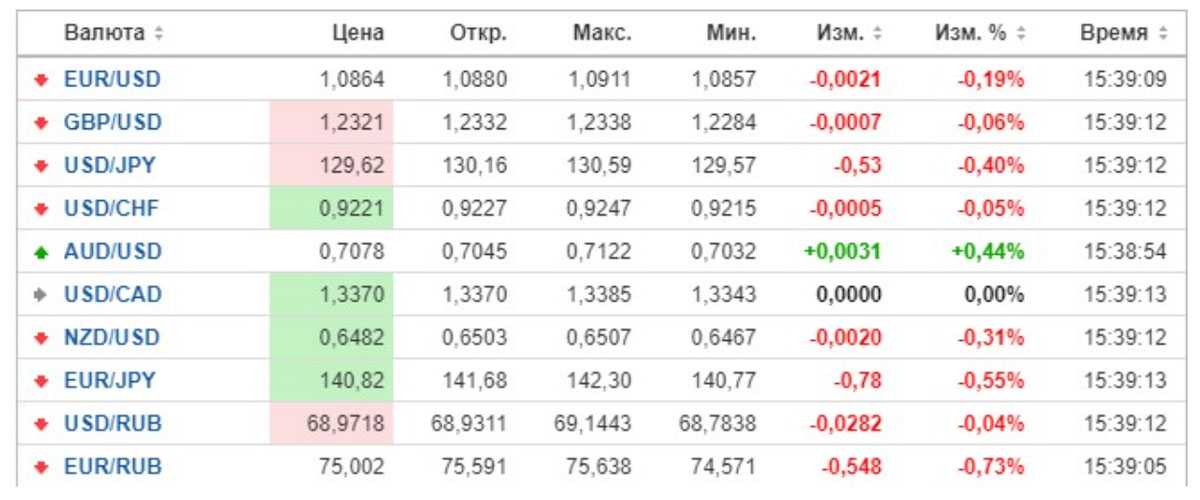The image size is (1200, 500).
Task: Open the USD/CHF currency pair link
Action: [x=112, y=208]
